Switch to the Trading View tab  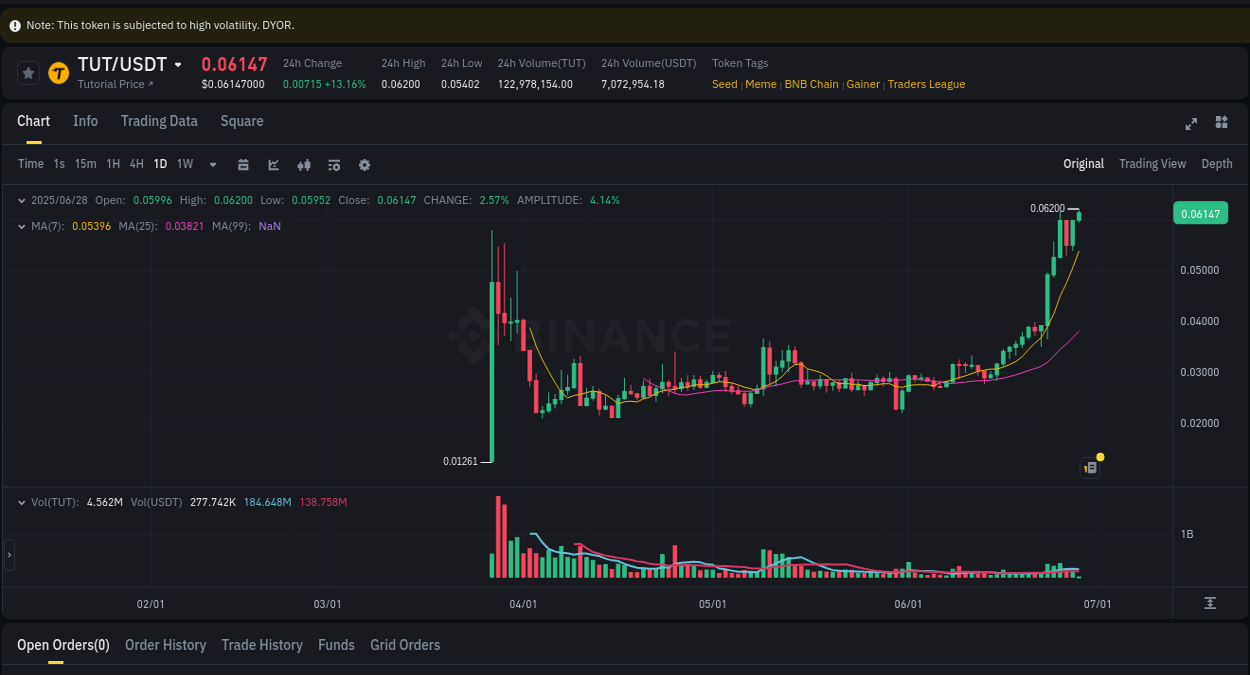click(x=1152, y=163)
